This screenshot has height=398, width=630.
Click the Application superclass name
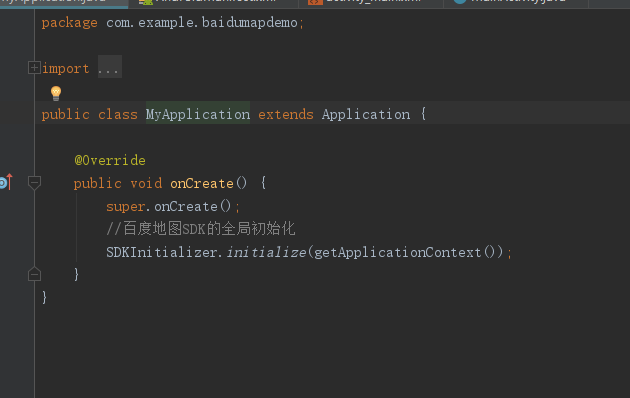point(366,114)
